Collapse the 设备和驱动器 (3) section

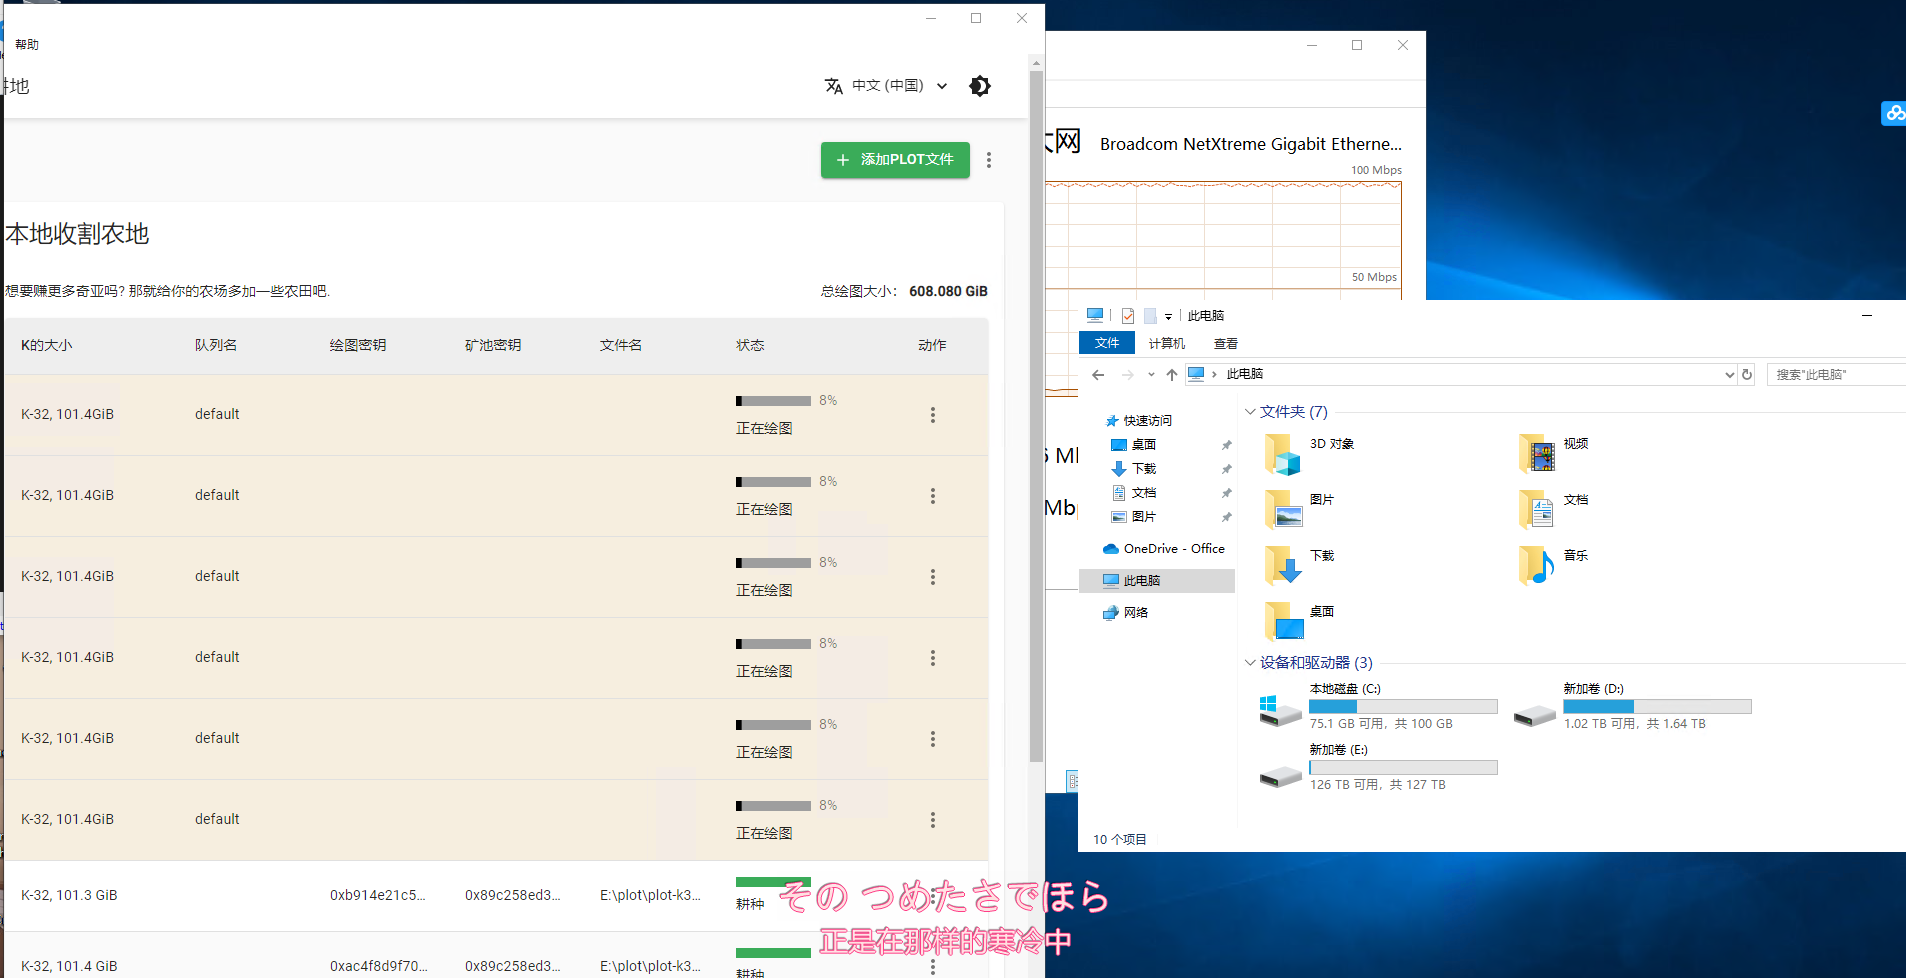(x=1250, y=663)
